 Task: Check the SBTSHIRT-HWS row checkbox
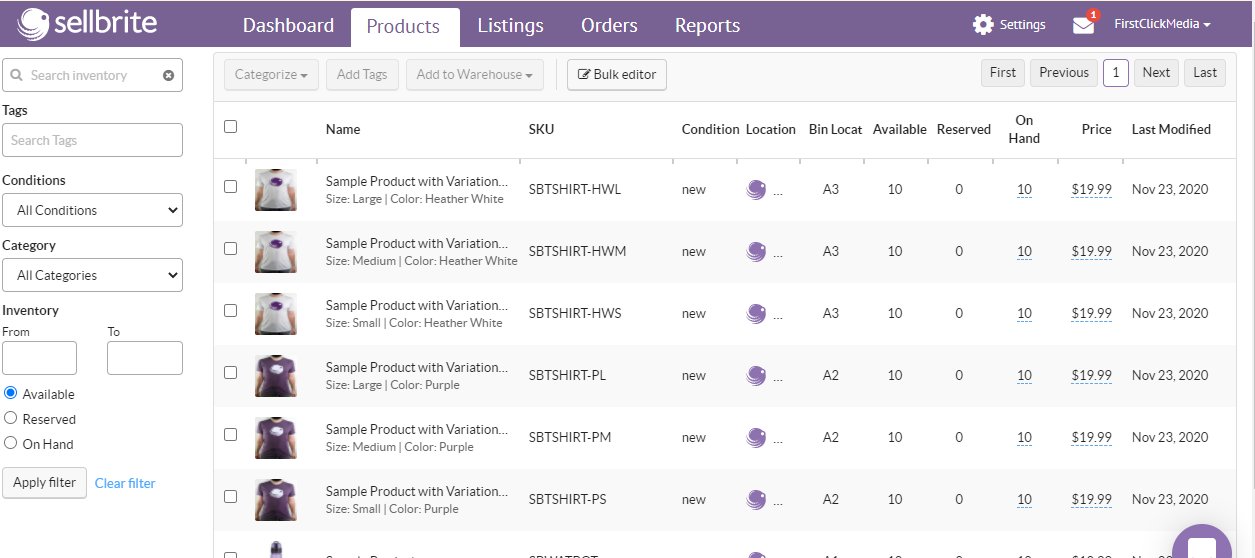point(231,311)
